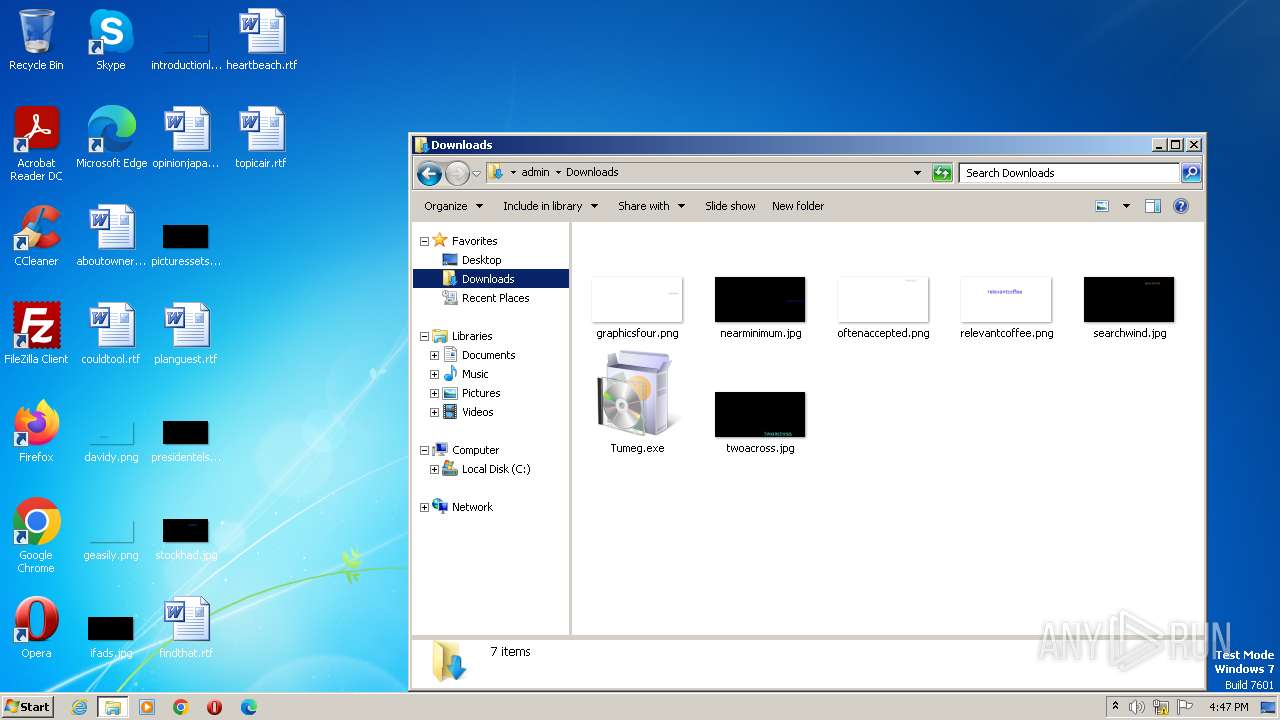This screenshot has width=1280, height=720.
Task: Show the preview pane
Action: point(1153,206)
